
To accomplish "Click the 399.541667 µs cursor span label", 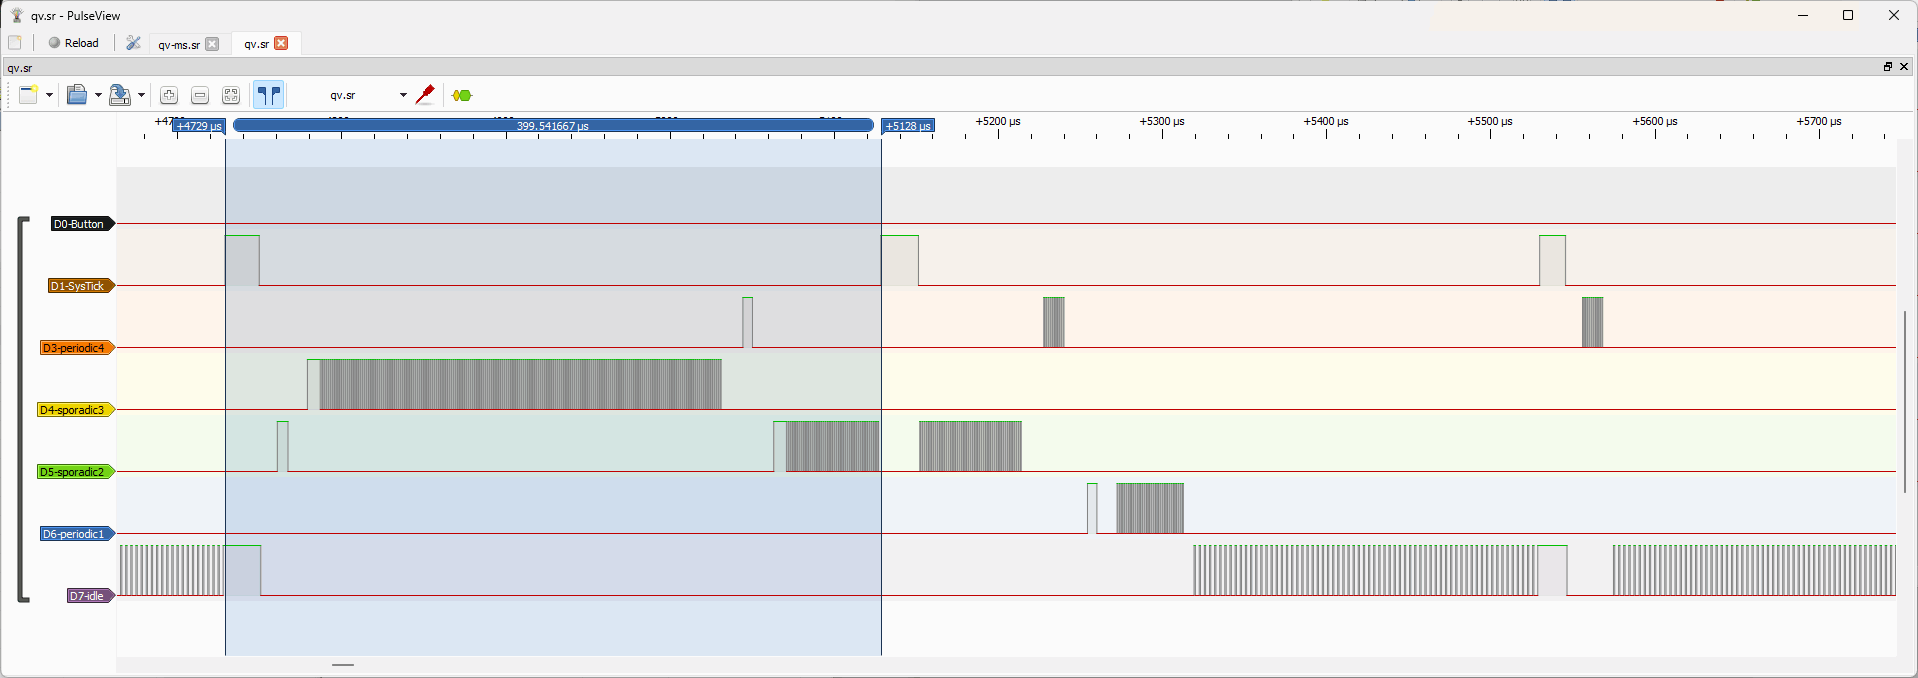I will coord(552,126).
